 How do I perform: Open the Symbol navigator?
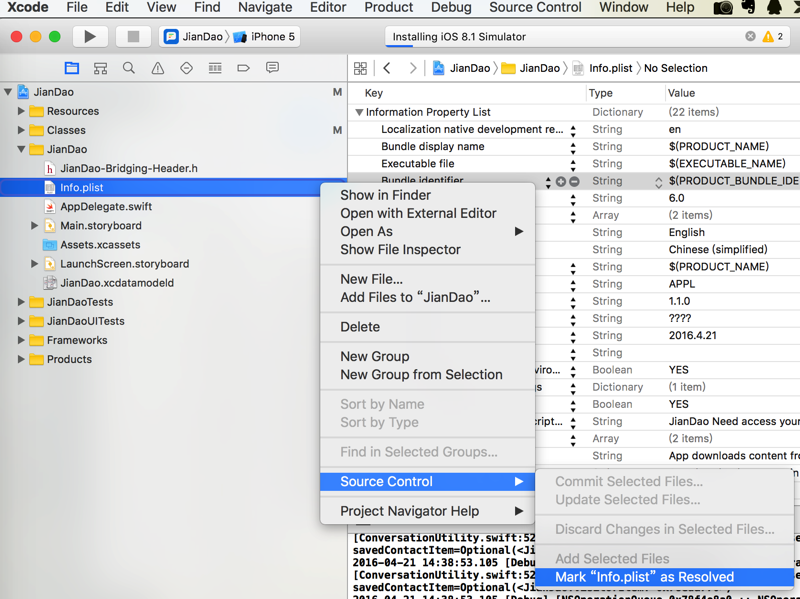click(101, 68)
